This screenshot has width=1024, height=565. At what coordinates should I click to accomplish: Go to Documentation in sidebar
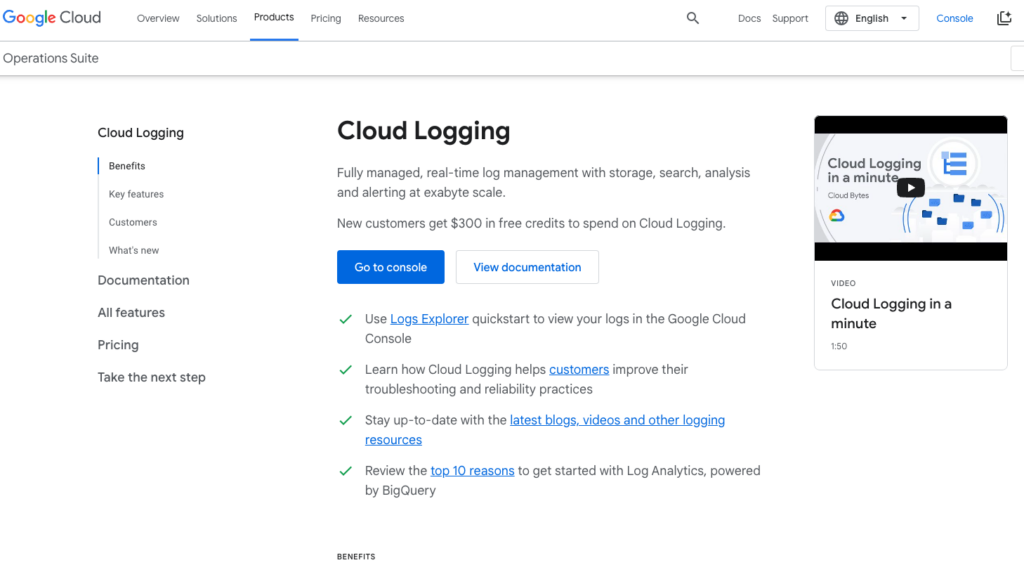pos(143,280)
